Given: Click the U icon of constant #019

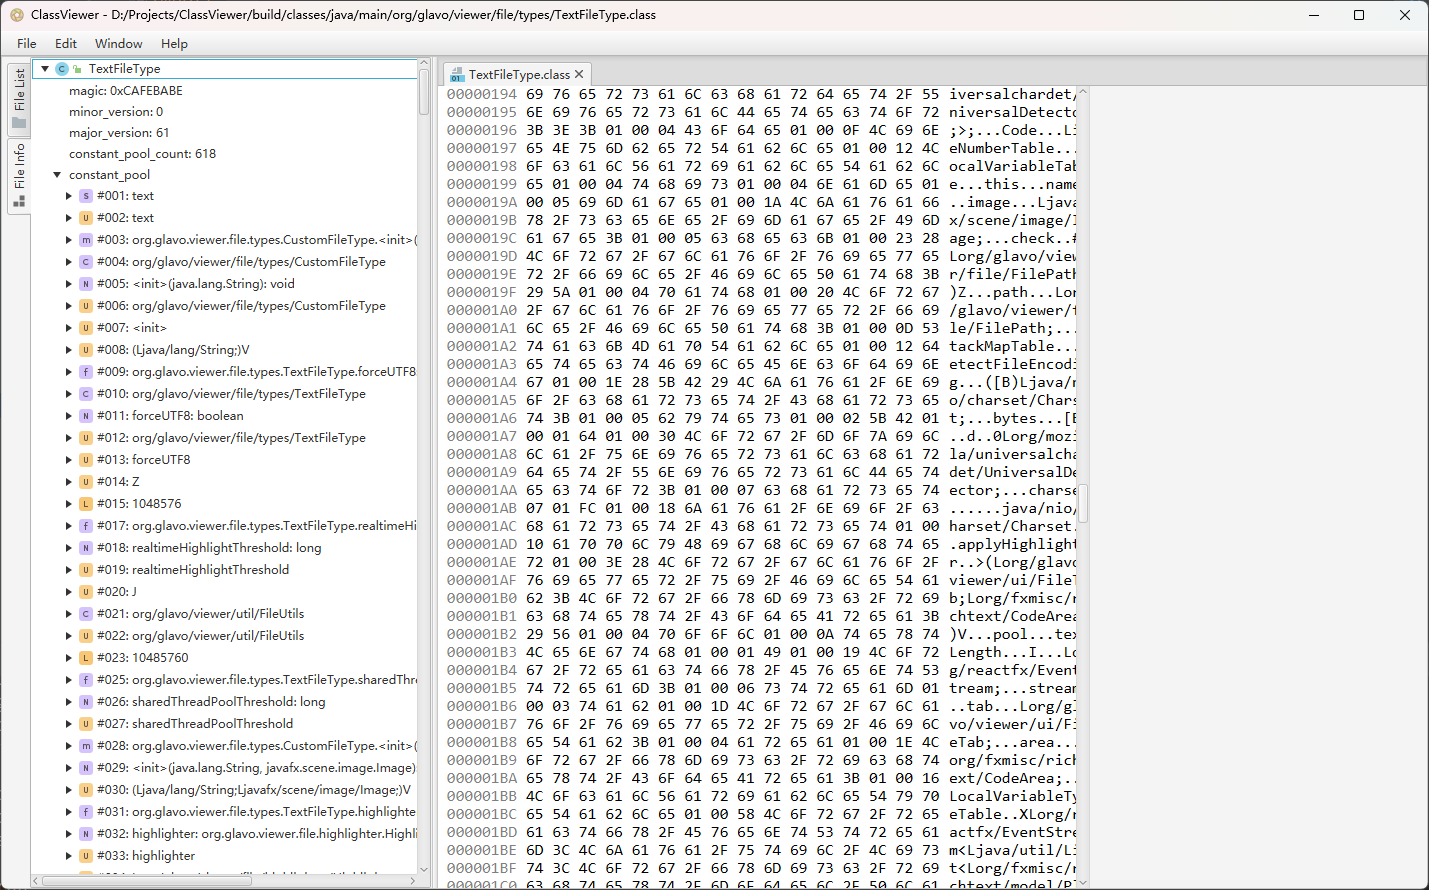Looking at the screenshot, I should pyautogui.click(x=86, y=570).
